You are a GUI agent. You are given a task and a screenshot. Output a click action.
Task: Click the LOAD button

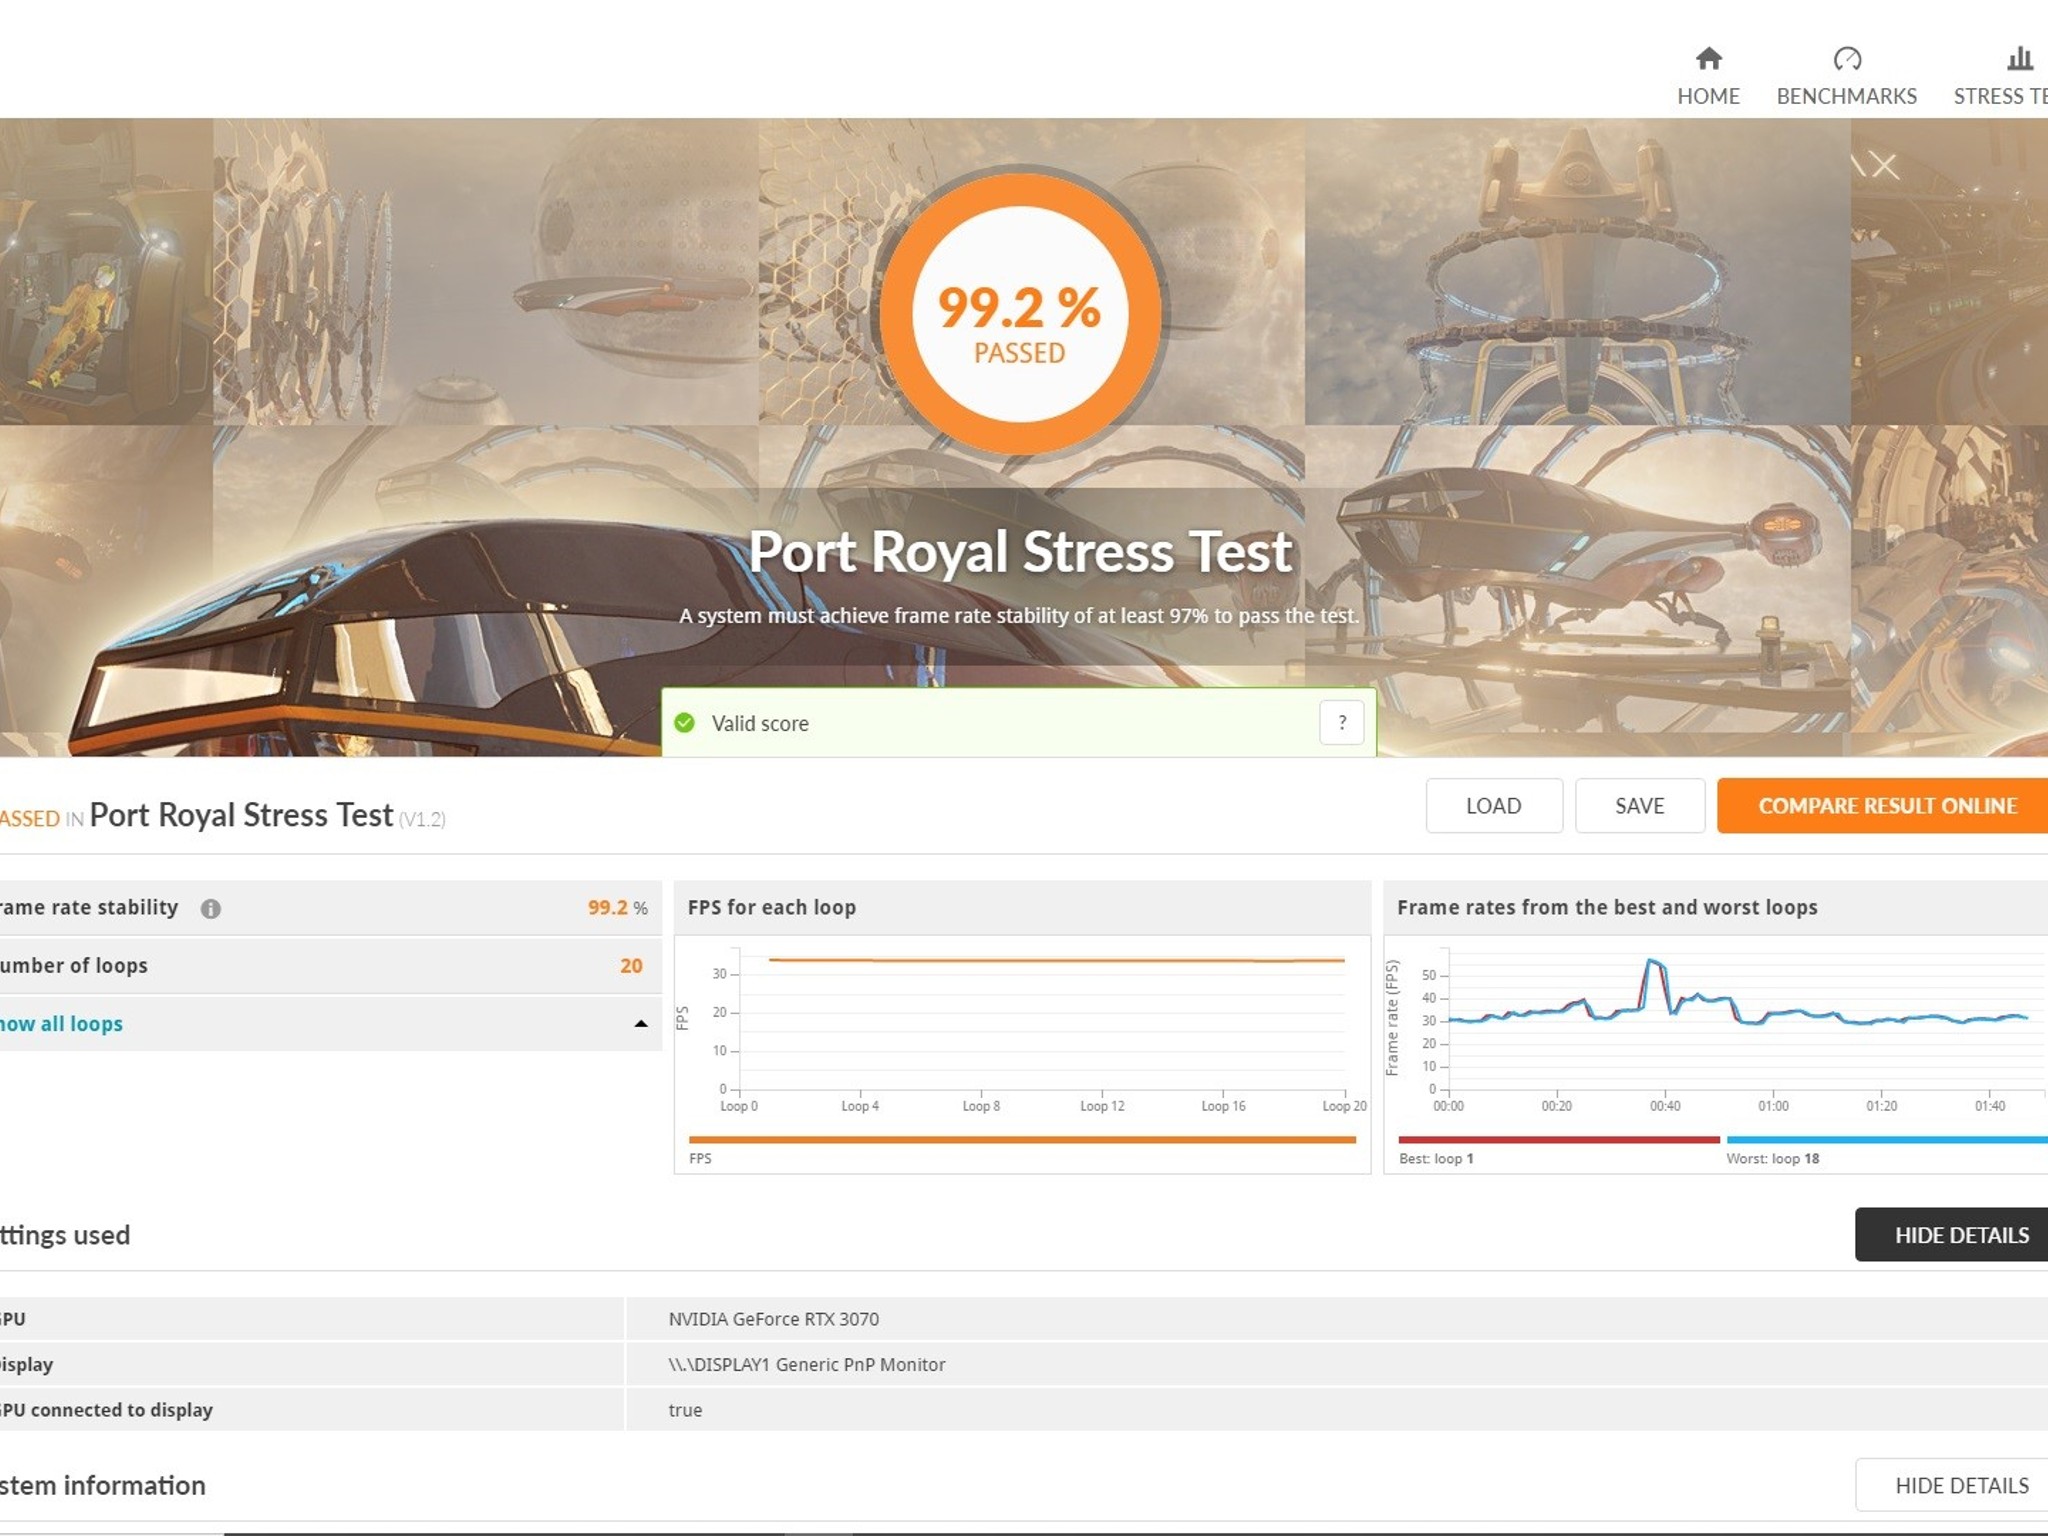tap(1493, 806)
